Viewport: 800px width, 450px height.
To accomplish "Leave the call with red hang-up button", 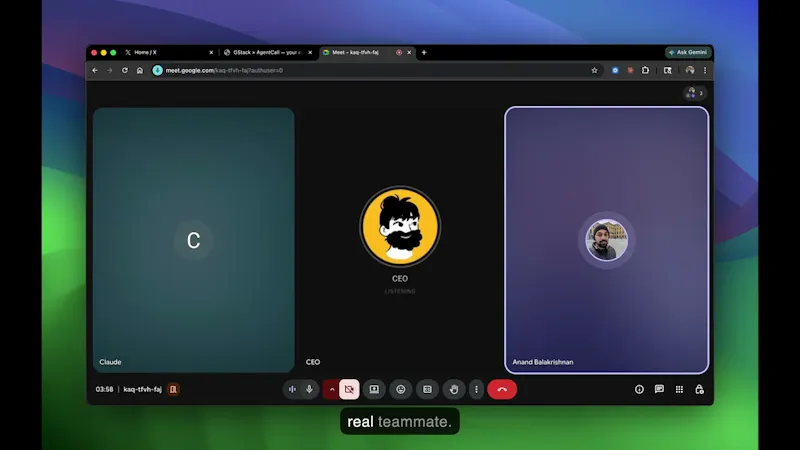I will (x=502, y=389).
